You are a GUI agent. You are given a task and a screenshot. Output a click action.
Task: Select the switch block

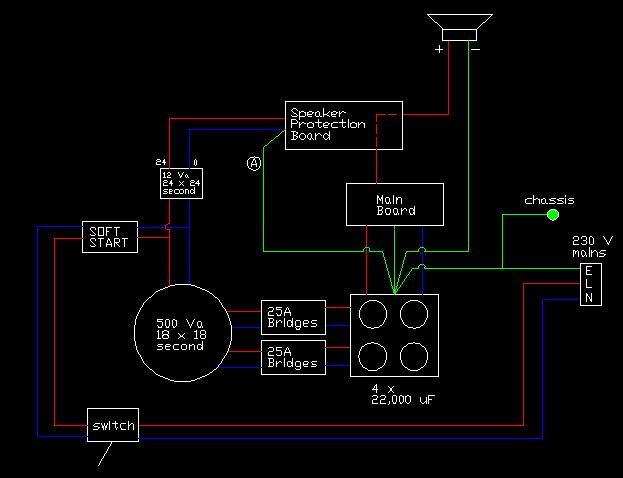pyautogui.click(x=113, y=425)
